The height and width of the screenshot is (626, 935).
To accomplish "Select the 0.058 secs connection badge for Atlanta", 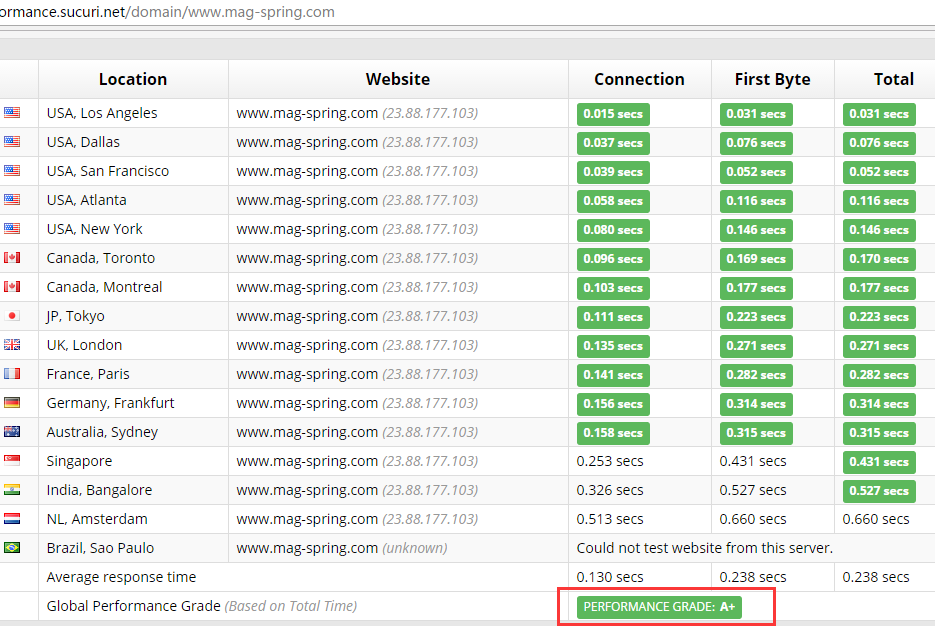I will pos(613,201).
